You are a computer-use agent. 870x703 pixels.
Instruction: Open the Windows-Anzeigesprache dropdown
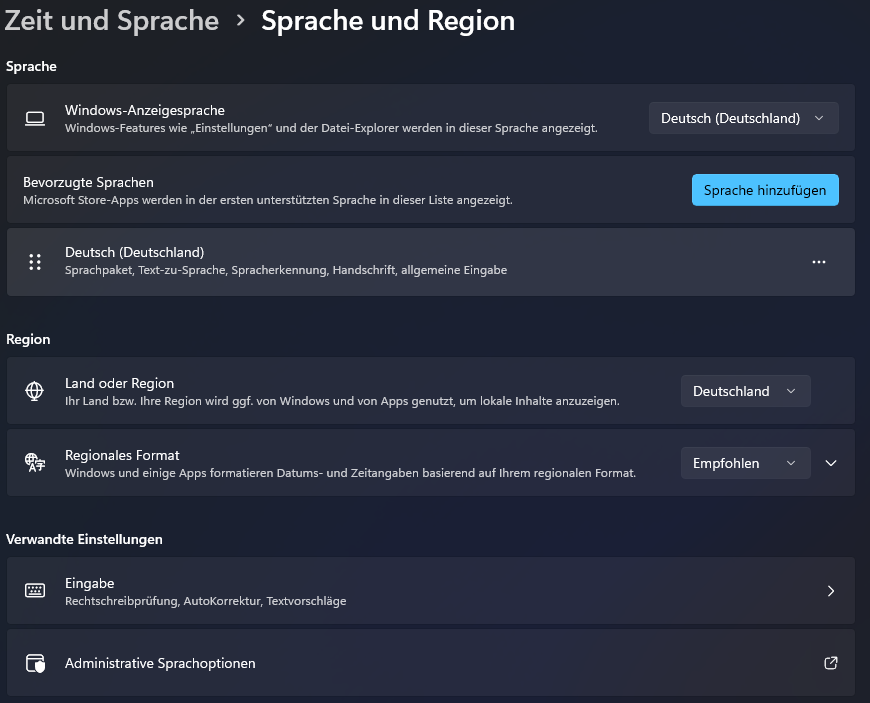(743, 118)
